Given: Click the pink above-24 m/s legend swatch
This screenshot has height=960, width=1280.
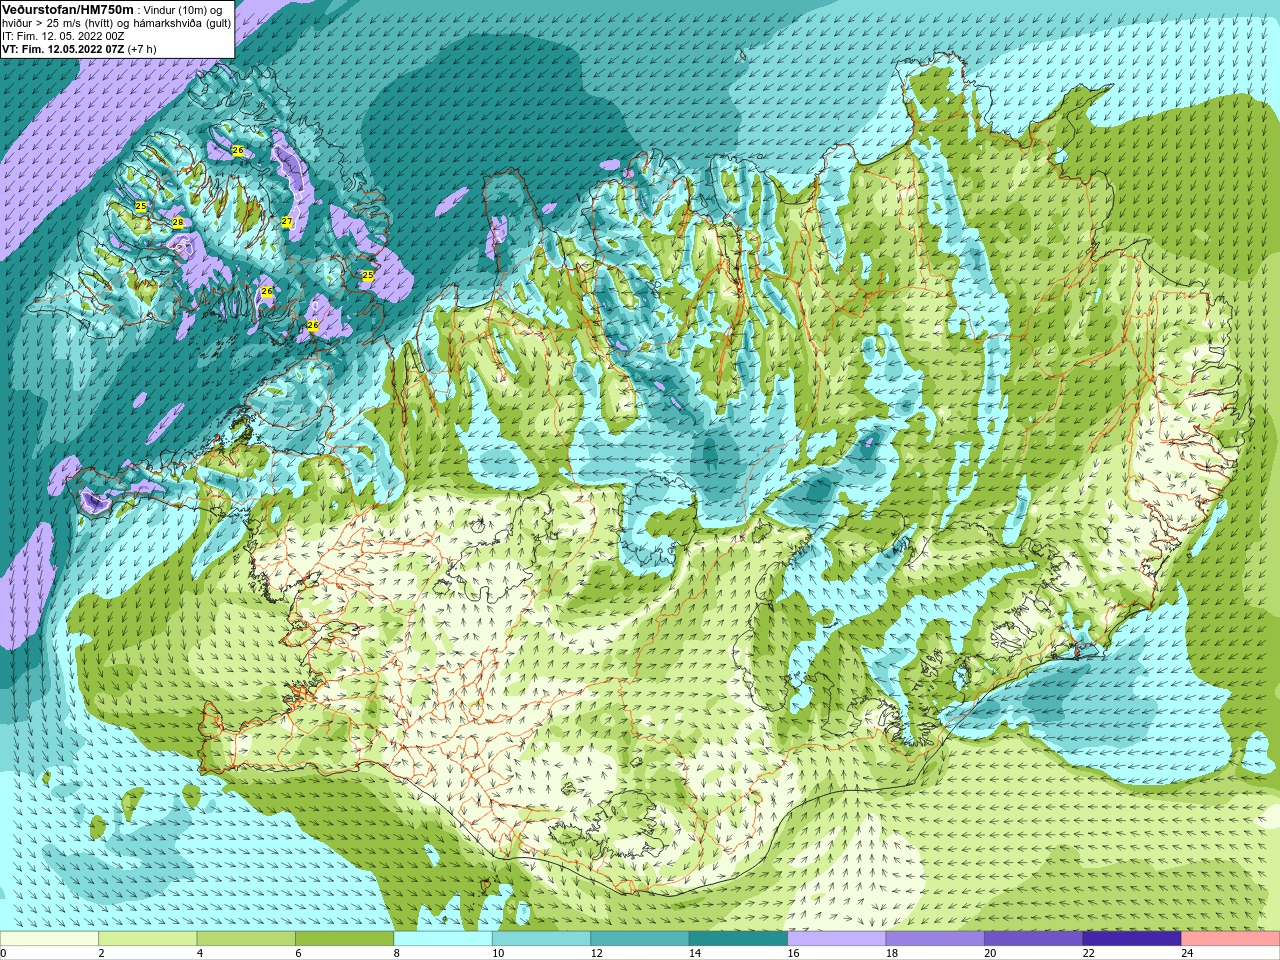Looking at the screenshot, I should tap(1231, 939).
